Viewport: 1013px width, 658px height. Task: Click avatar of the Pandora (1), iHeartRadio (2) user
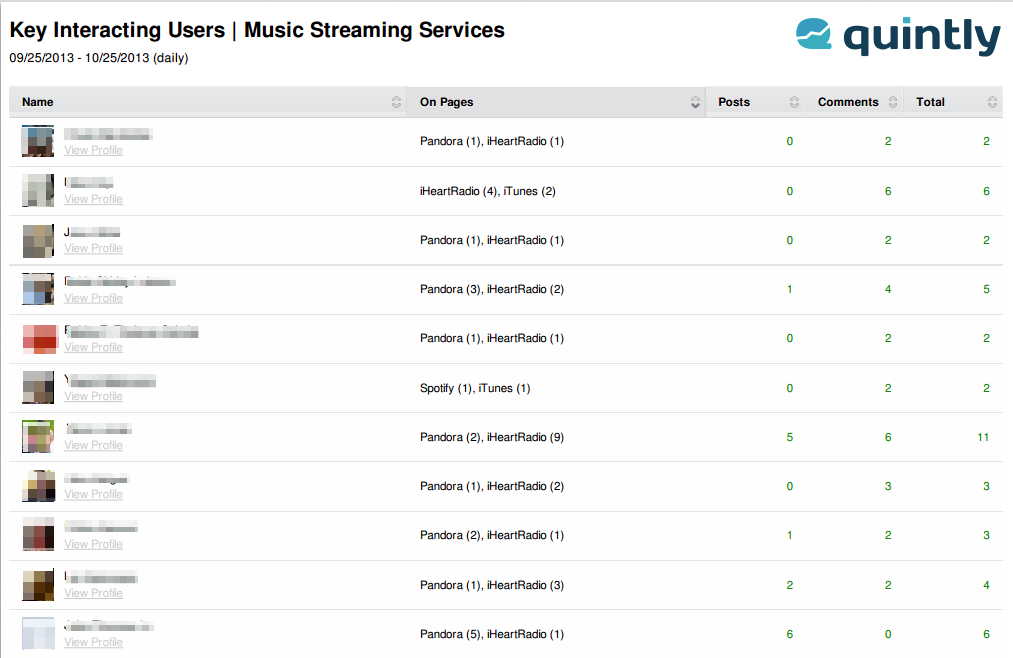click(x=38, y=486)
